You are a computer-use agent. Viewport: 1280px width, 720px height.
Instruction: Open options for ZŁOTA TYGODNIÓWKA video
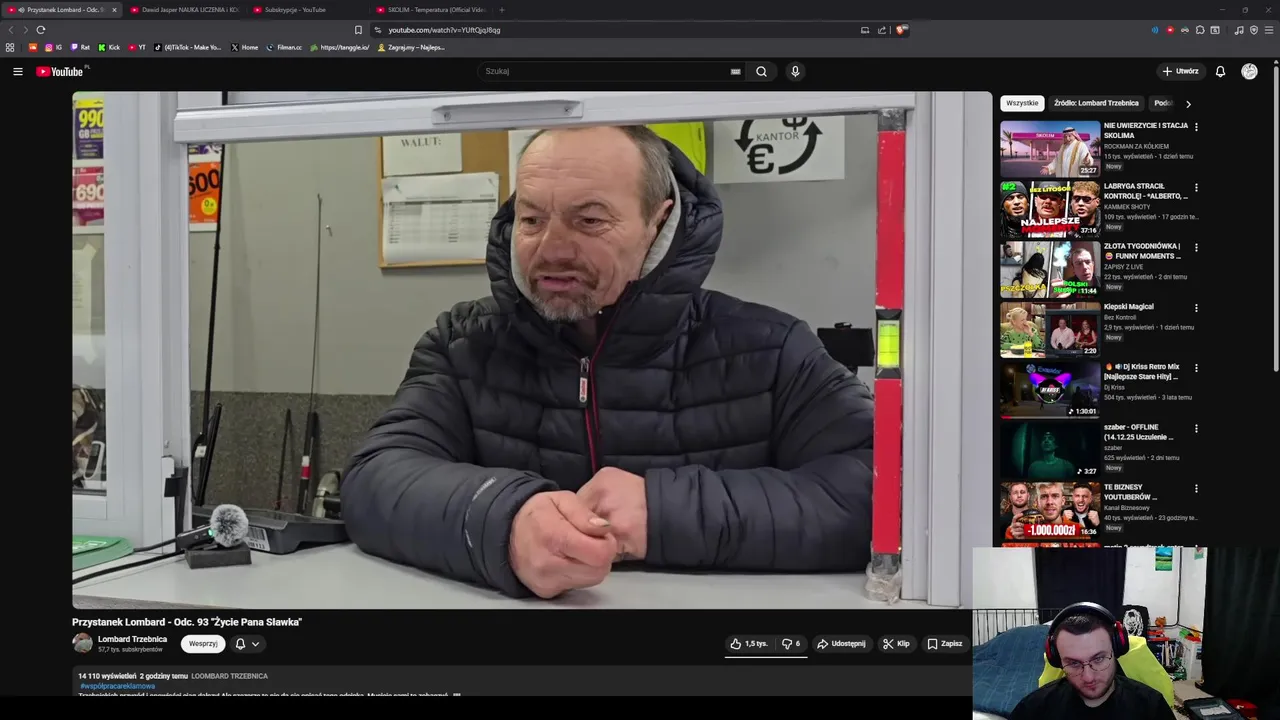1196,247
